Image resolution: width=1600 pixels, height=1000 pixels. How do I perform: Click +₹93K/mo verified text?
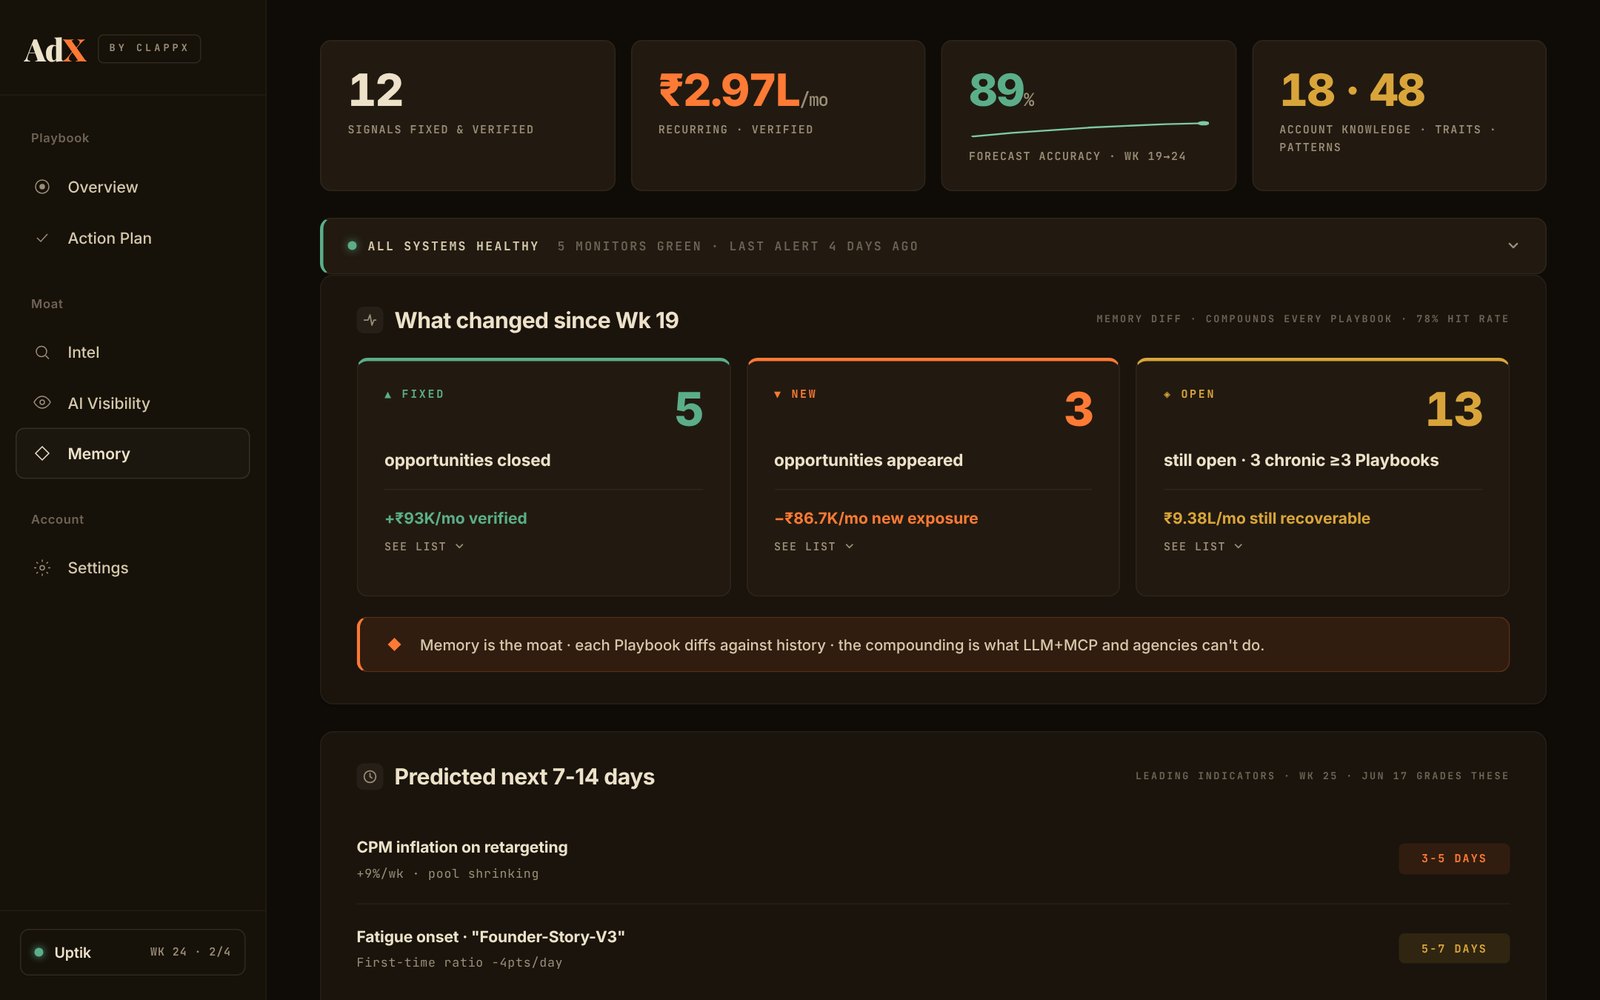(456, 518)
